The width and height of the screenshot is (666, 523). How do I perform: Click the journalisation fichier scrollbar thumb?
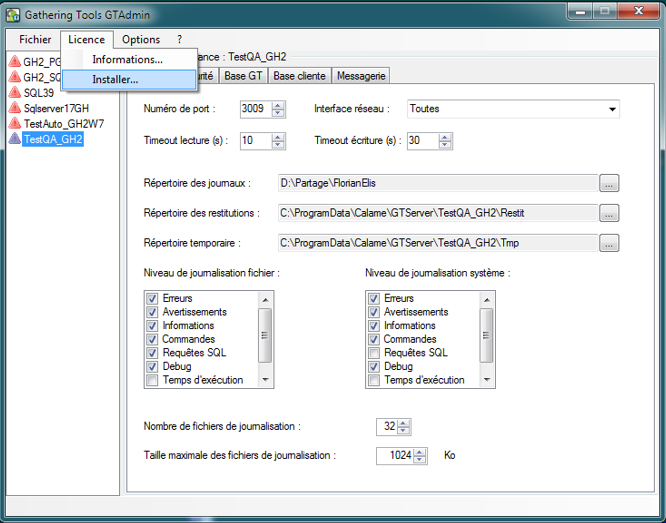(265, 335)
